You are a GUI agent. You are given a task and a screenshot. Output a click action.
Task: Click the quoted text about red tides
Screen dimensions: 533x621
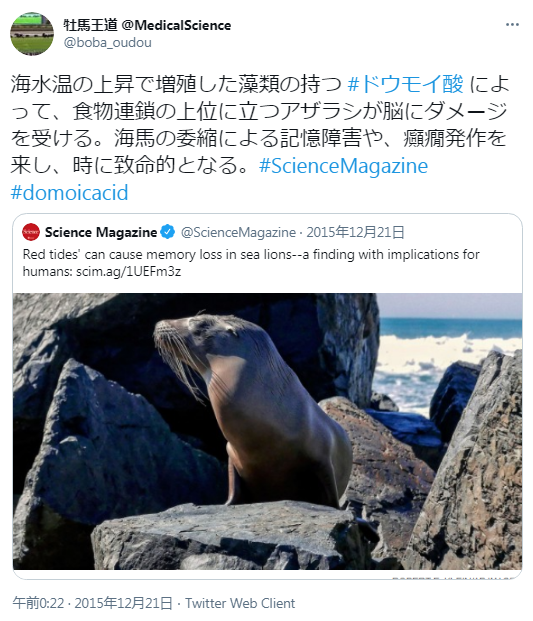(x=251, y=263)
